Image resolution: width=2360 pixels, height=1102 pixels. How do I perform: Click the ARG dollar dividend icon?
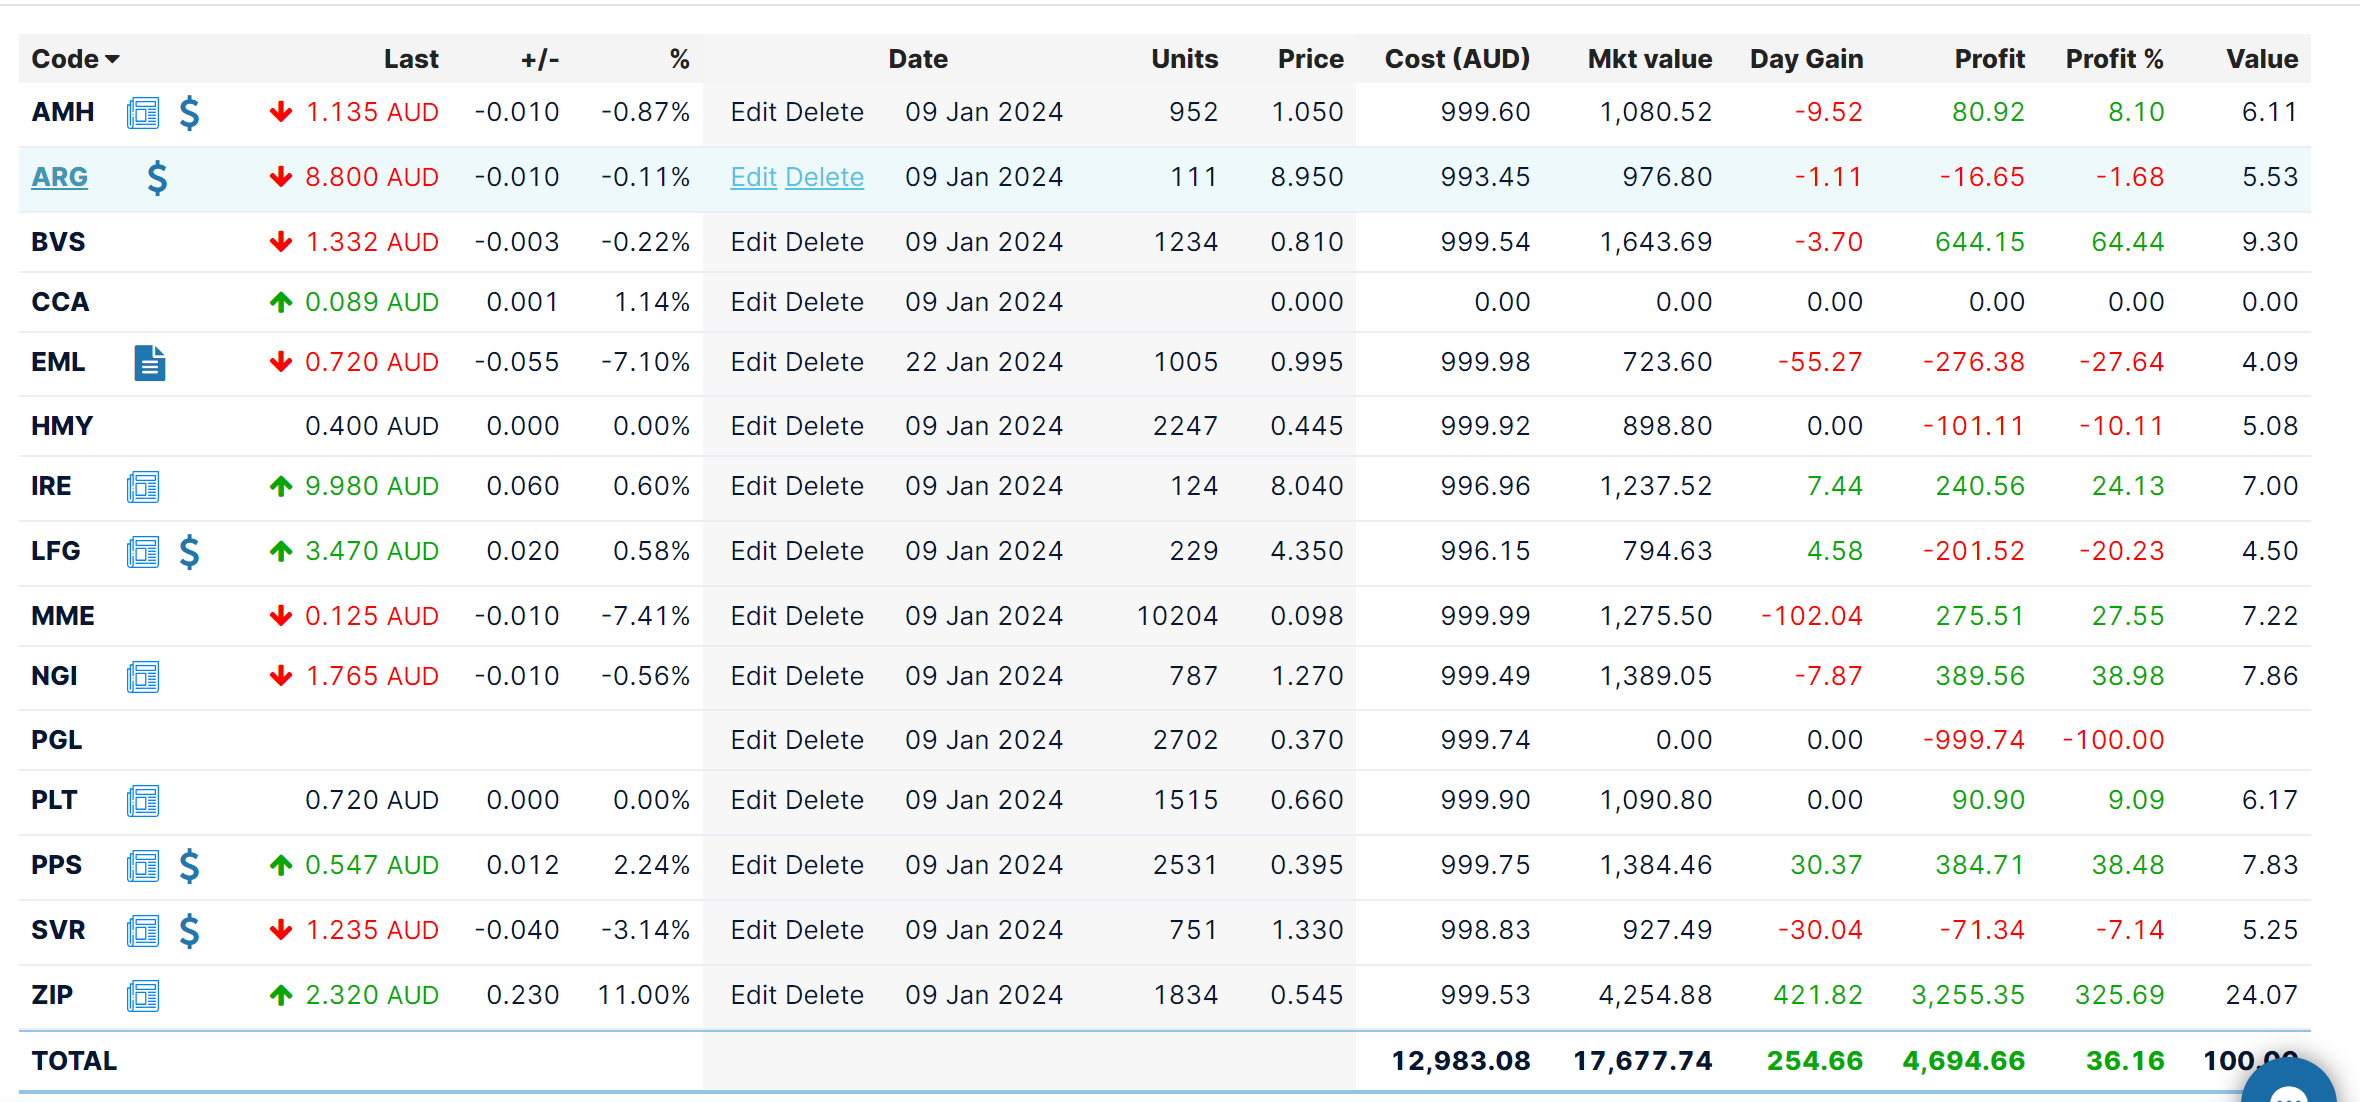click(x=157, y=178)
